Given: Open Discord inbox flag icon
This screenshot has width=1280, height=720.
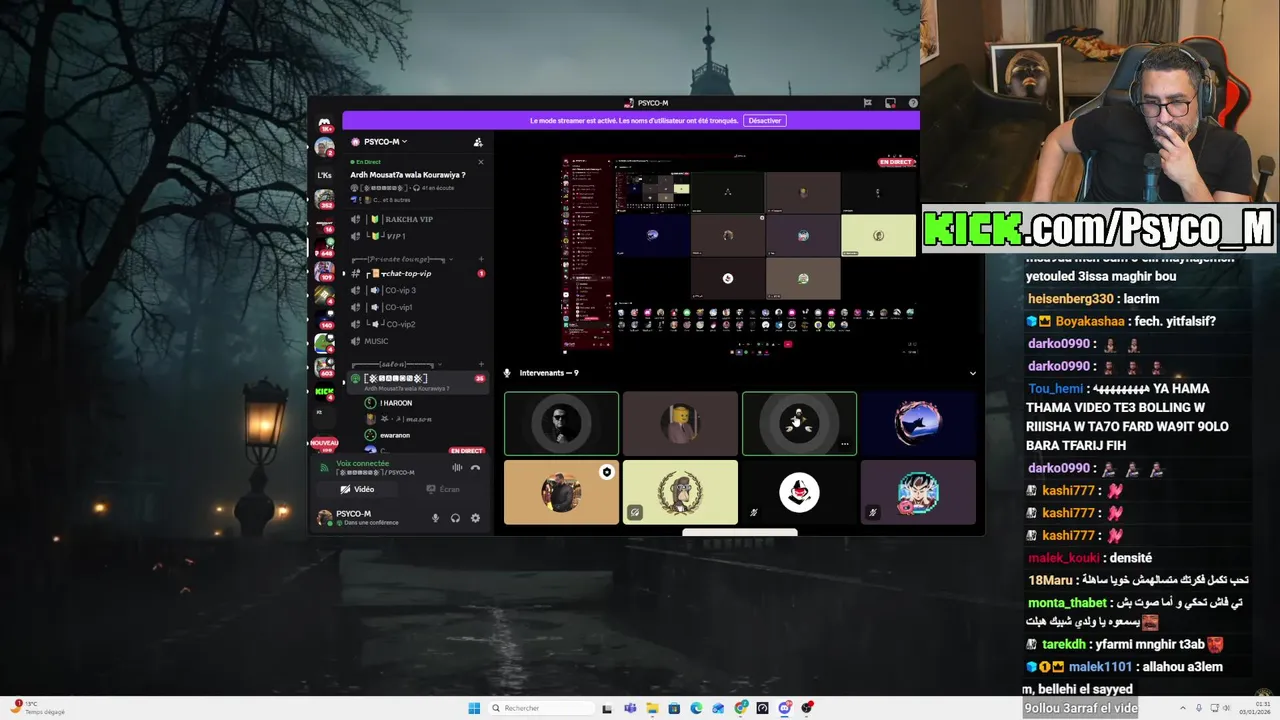Looking at the screenshot, I should (867, 103).
